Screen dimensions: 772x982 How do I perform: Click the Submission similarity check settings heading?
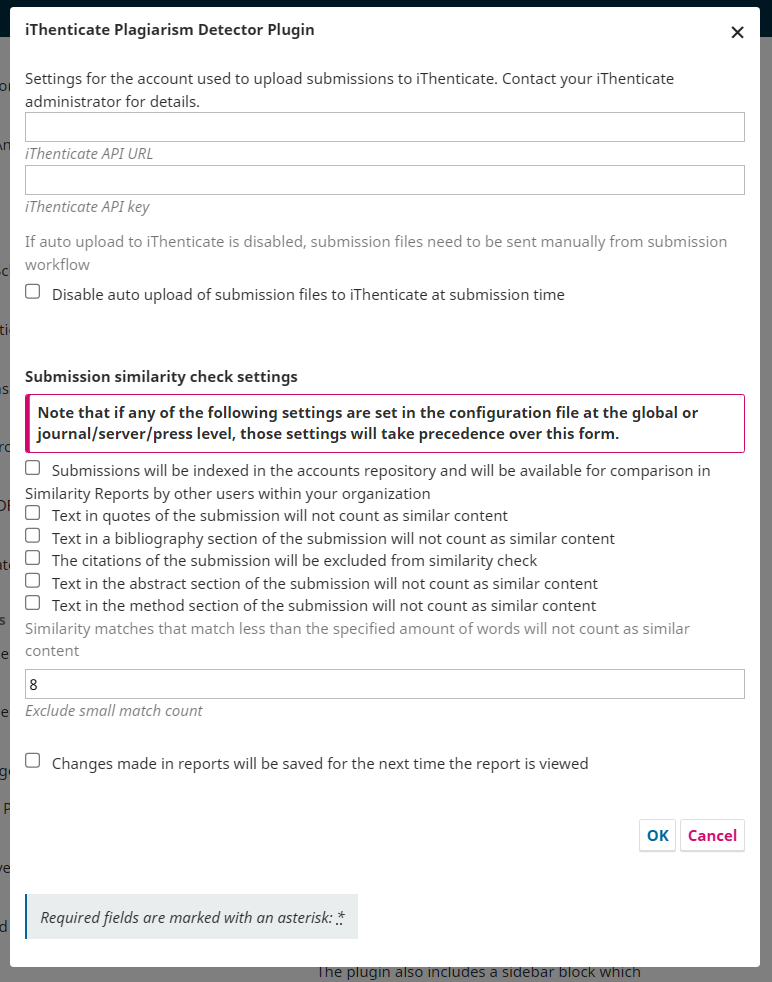click(161, 377)
